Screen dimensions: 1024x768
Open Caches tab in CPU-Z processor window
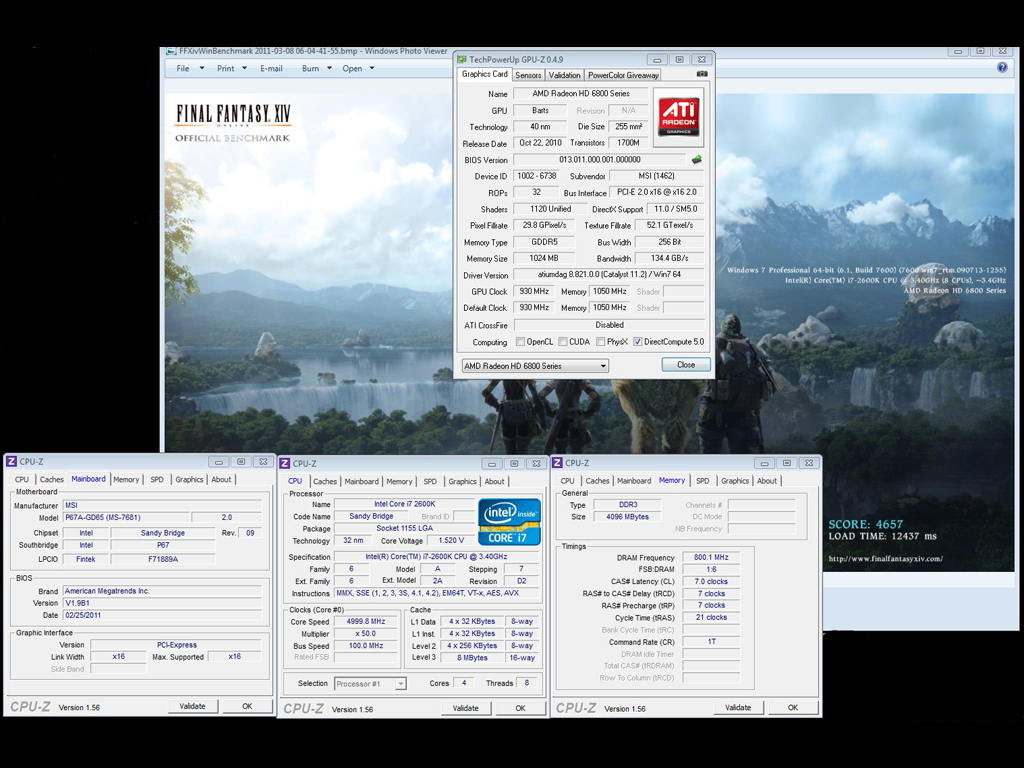pyautogui.click(x=325, y=481)
